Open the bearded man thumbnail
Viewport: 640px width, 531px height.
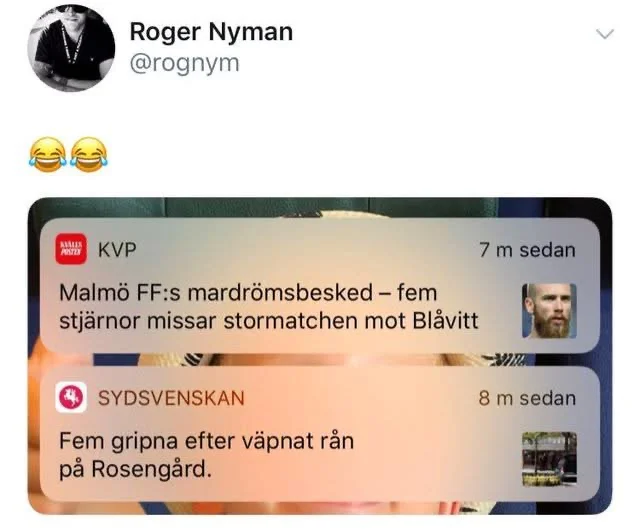click(x=549, y=311)
